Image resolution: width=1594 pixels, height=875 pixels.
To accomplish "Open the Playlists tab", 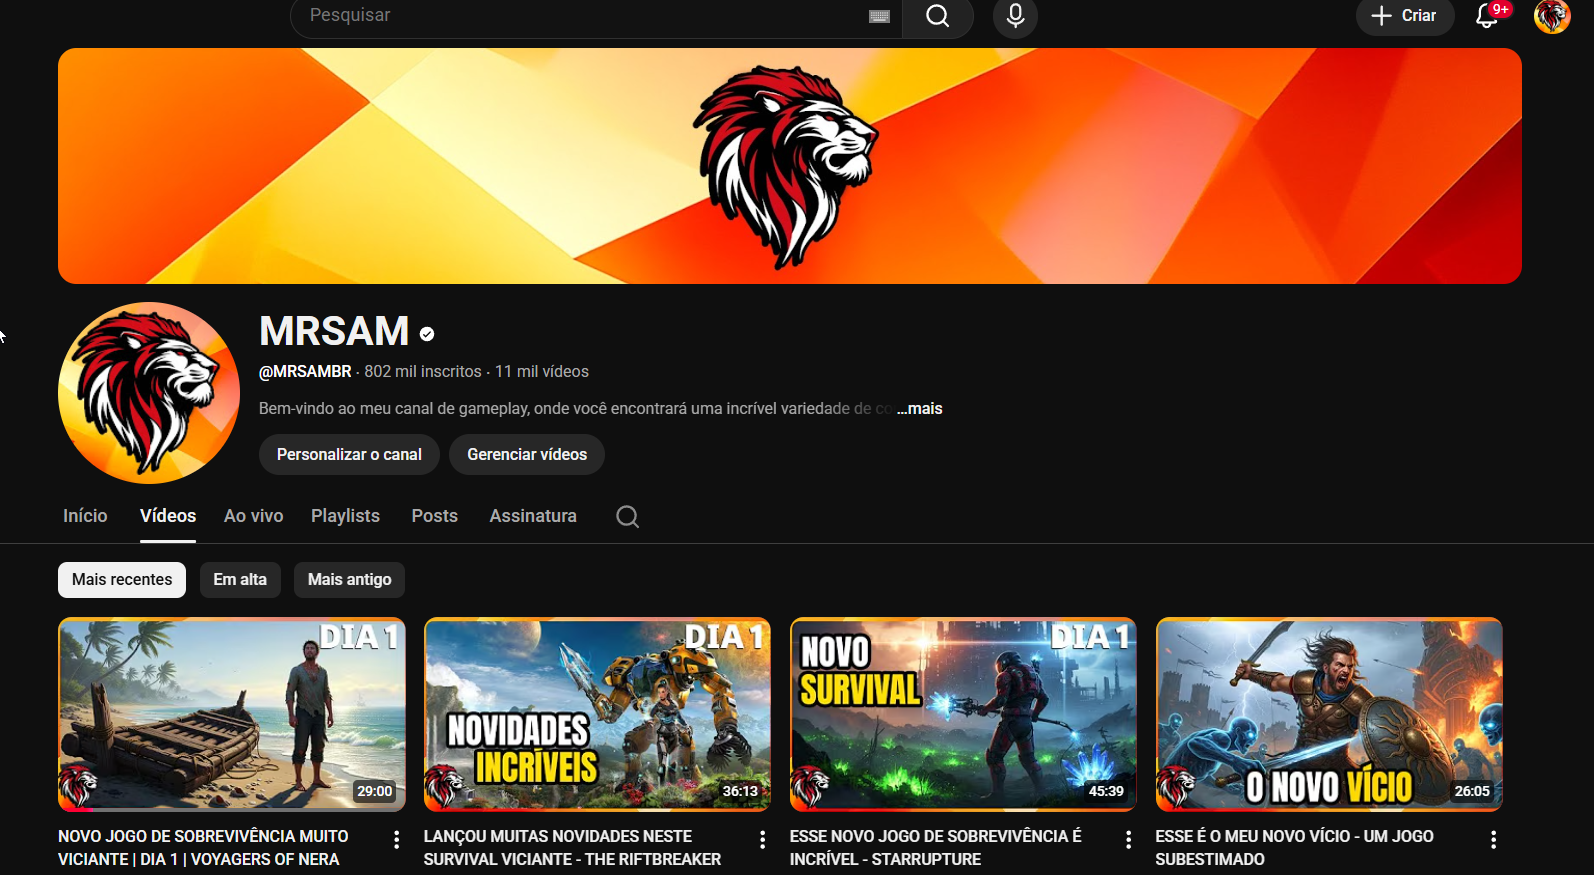I will pos(345,516).
